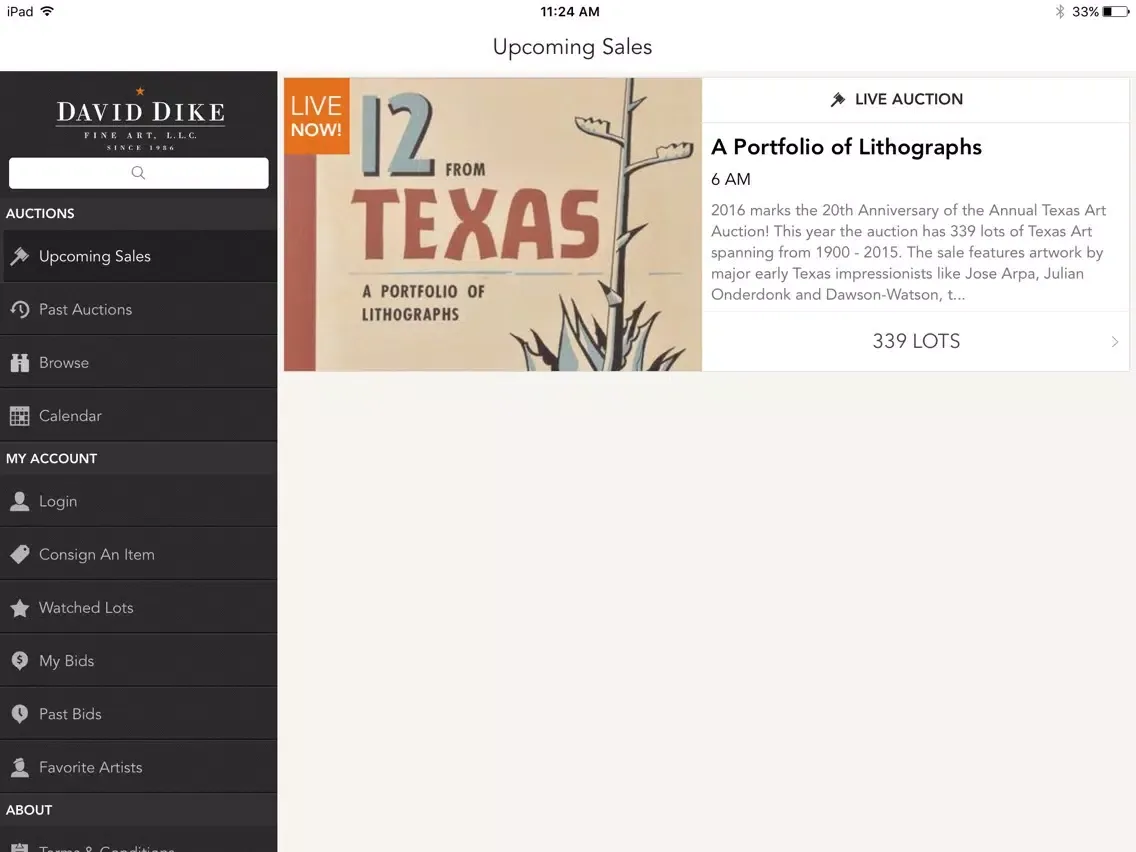Click the magnifier icon in search box
Viewport: 1136px width, 852px height.
[x=138, y=172]
